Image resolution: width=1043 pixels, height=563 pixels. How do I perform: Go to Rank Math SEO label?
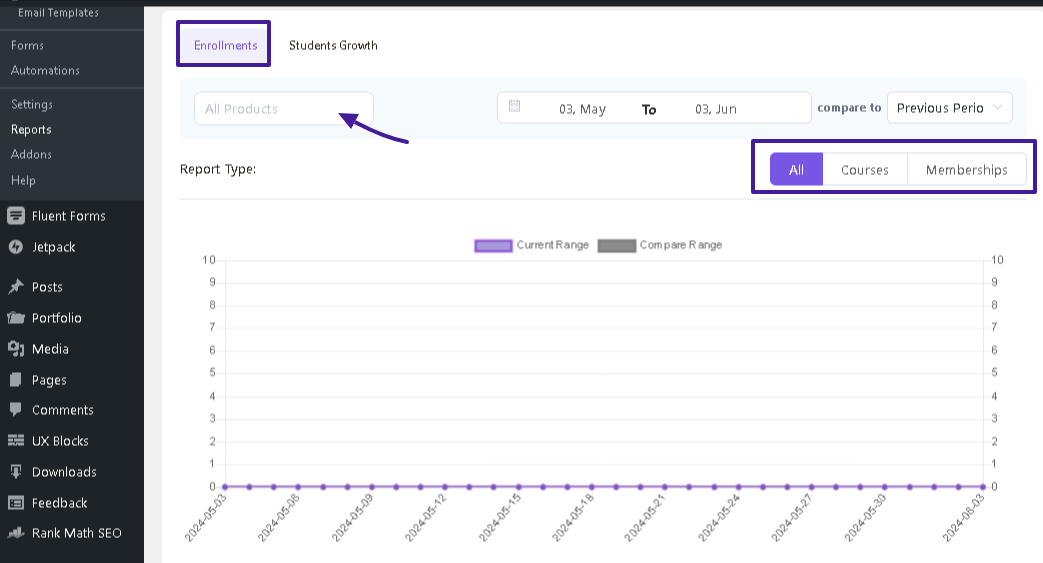coord(76,533)
